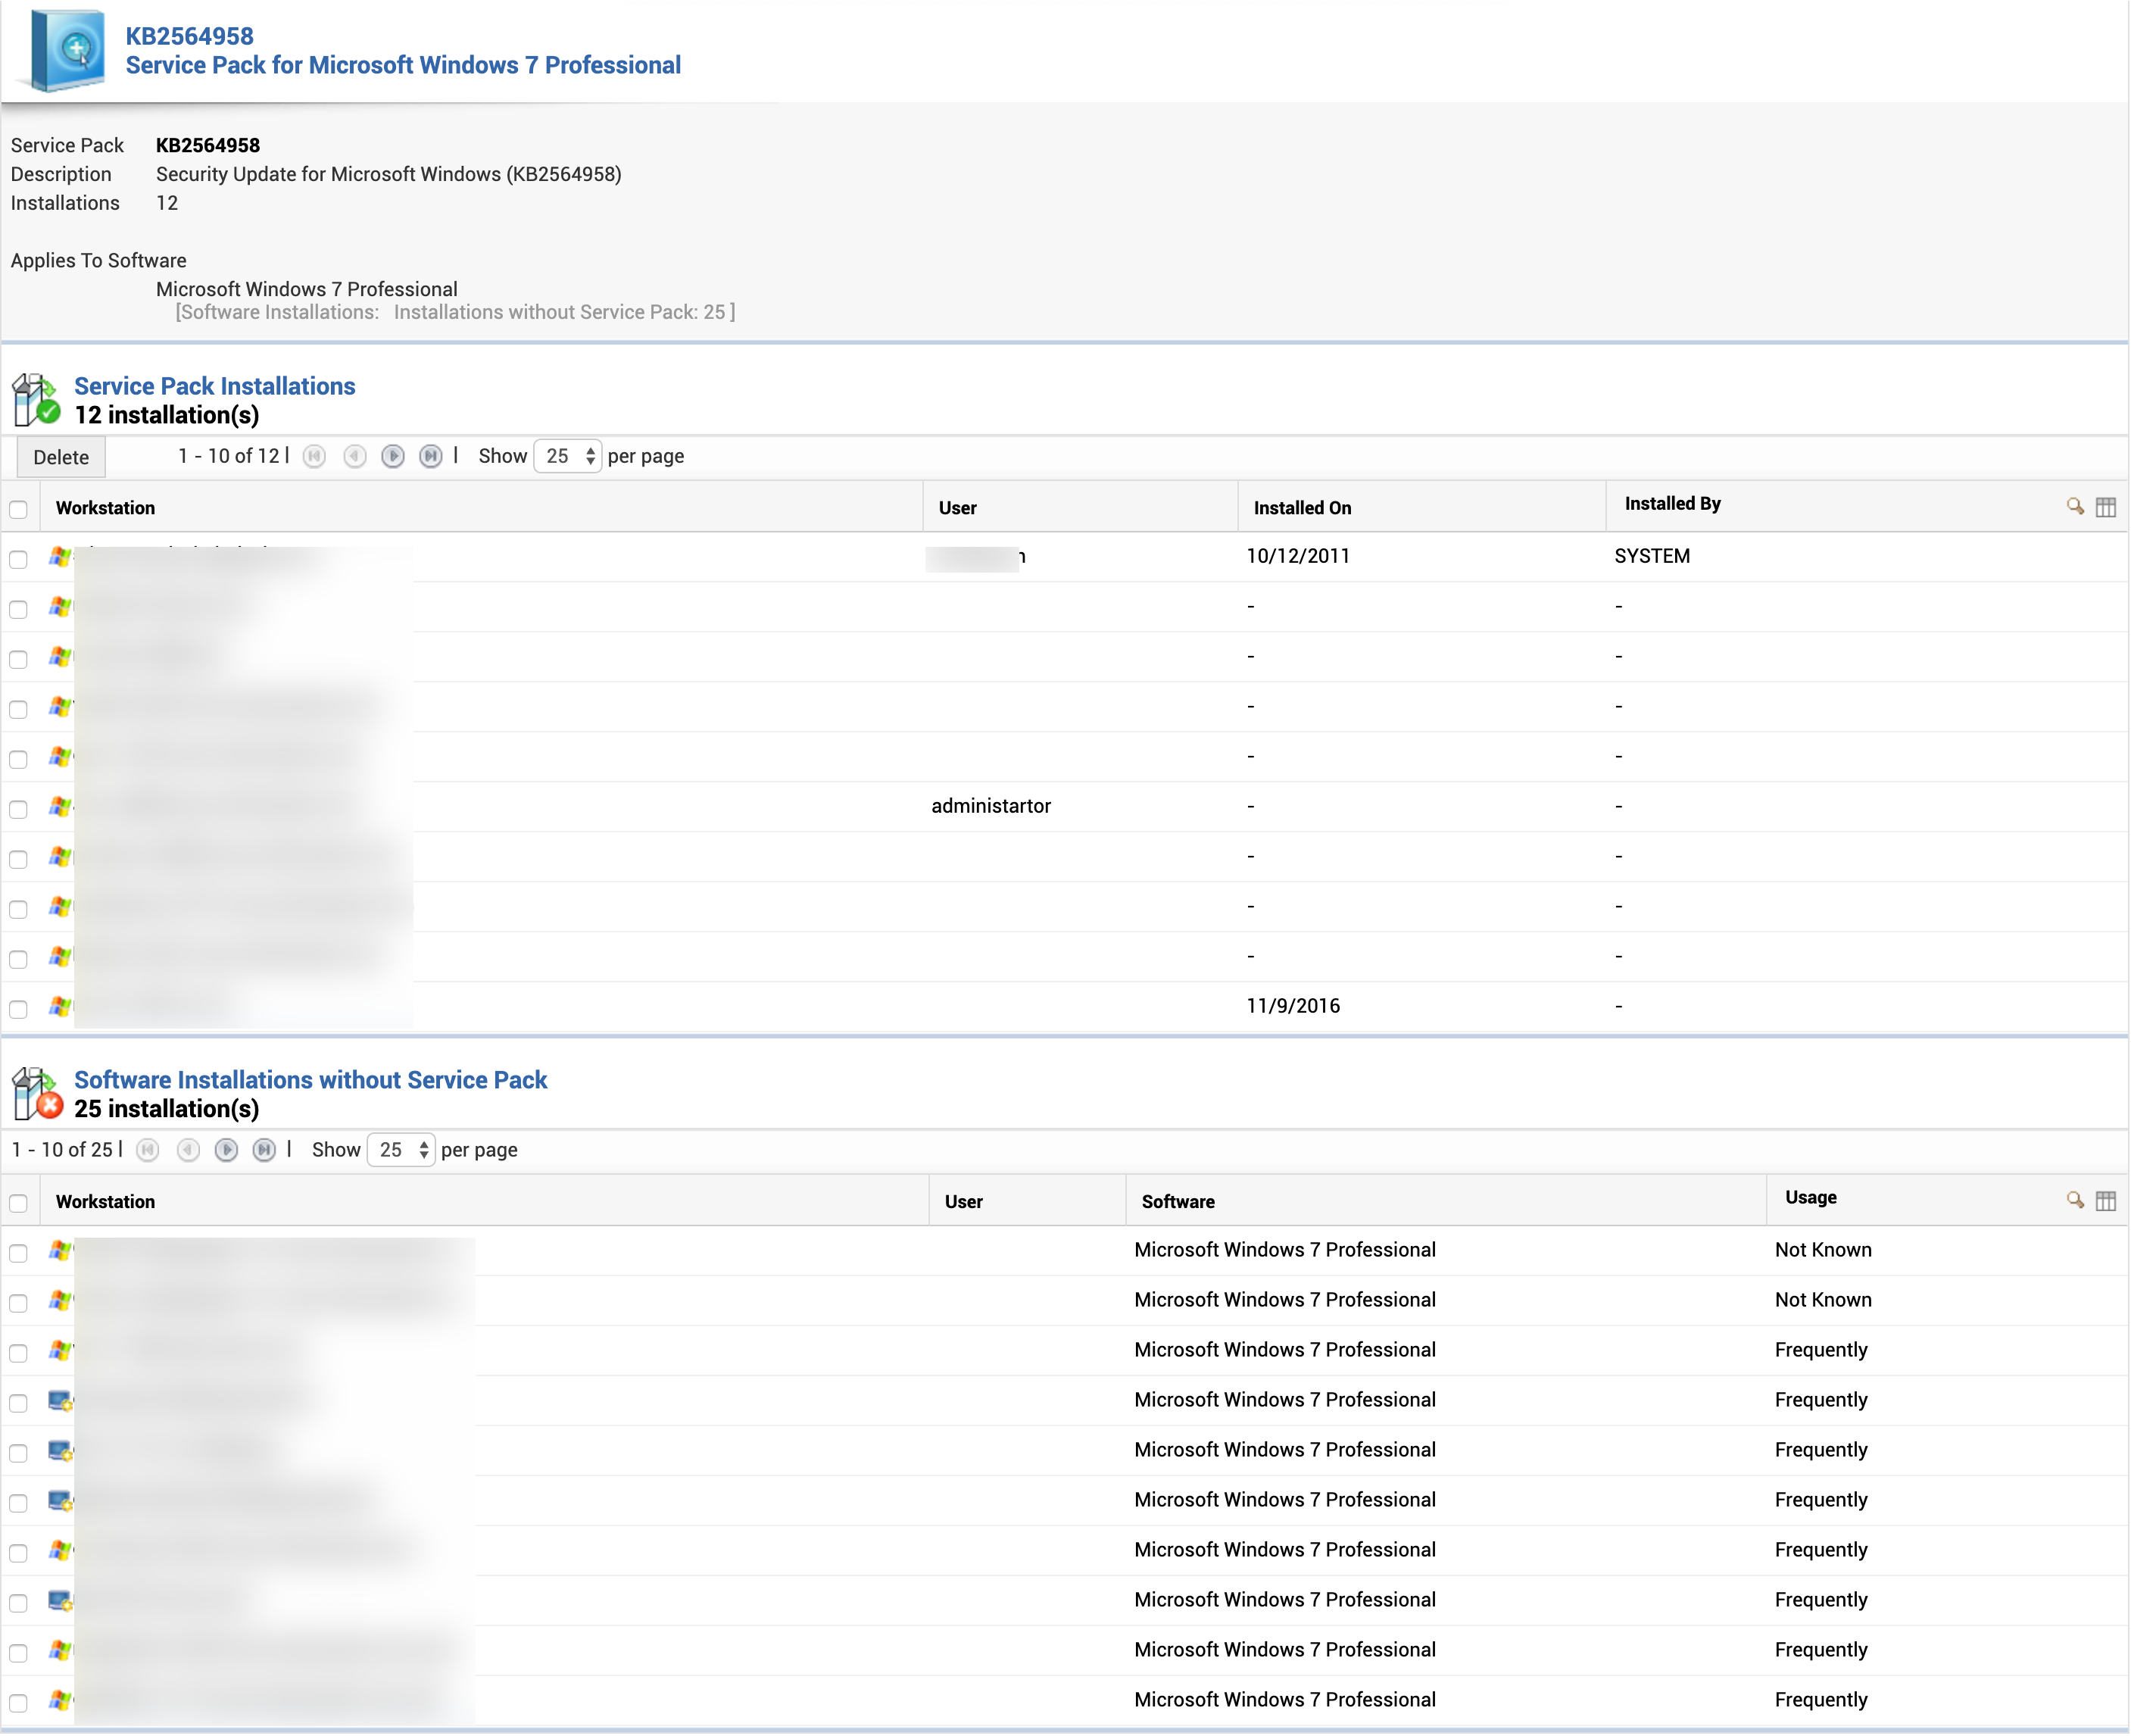Open per-page dropdown in Service Pack Installations
This screenshot has width=2131, height=1736.
(567, 456)
